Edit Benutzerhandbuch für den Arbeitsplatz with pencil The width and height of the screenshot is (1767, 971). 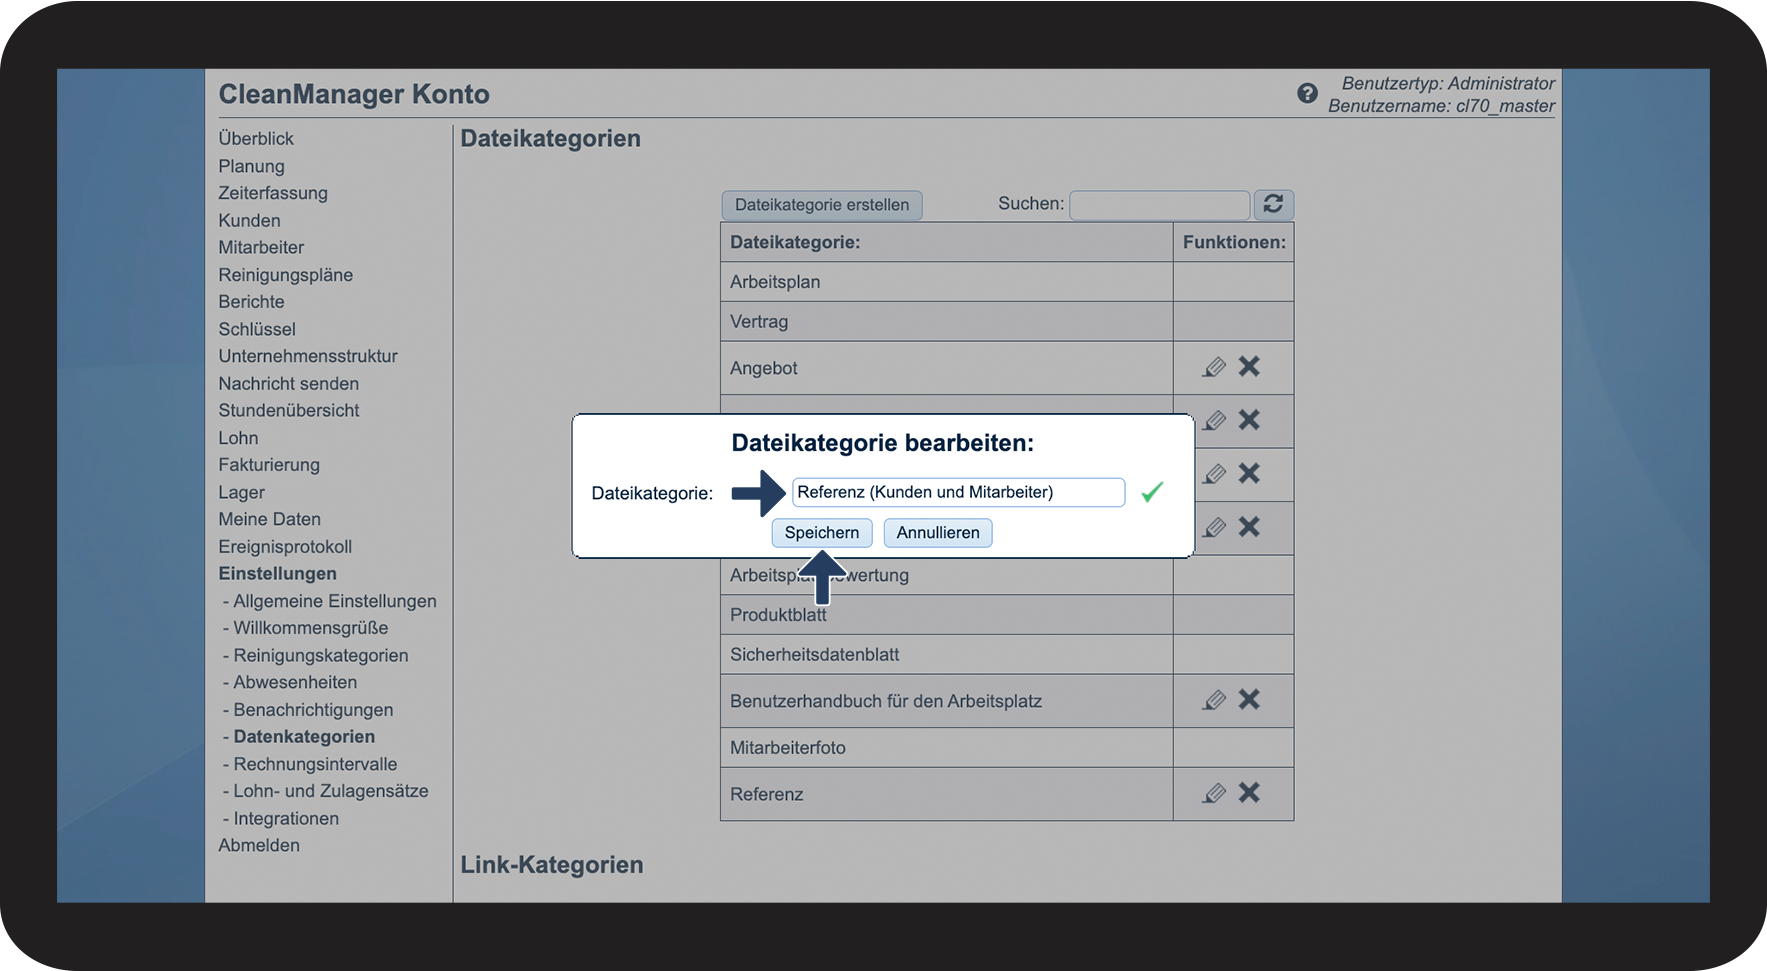tap(1214, 700)
